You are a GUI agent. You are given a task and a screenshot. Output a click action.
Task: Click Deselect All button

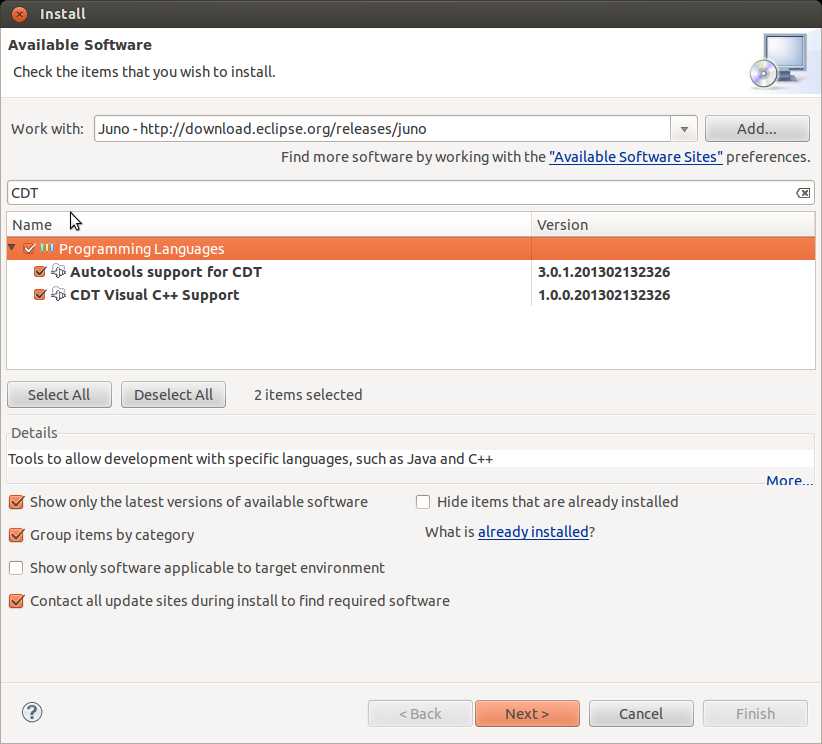(174, 394)
